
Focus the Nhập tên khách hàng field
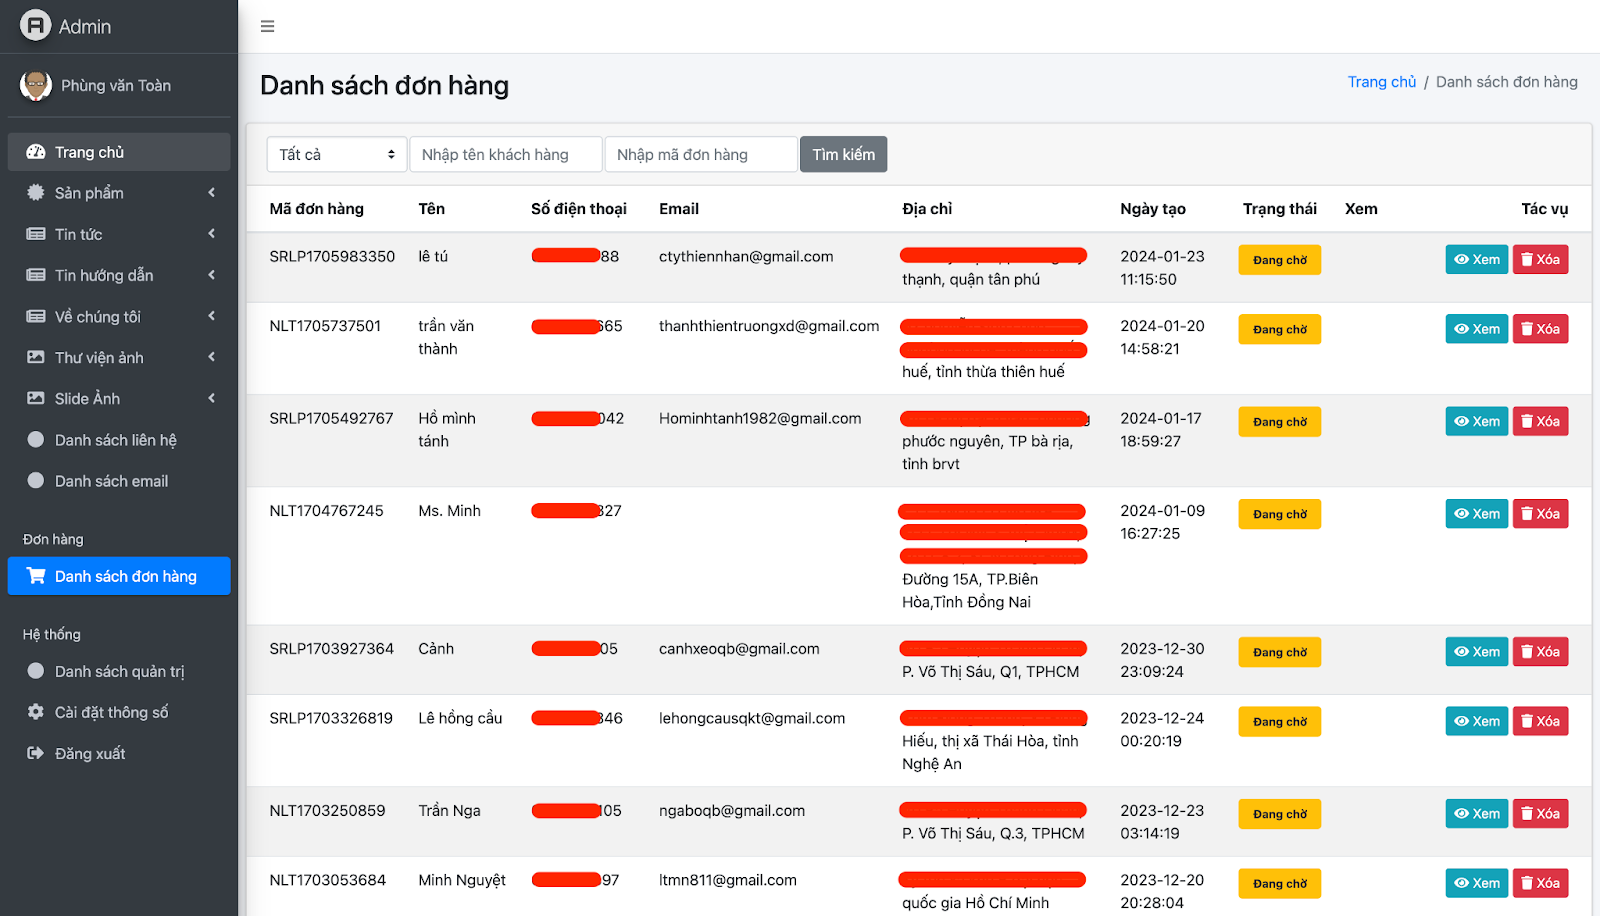pyautogui.click(x=505, y=155)
